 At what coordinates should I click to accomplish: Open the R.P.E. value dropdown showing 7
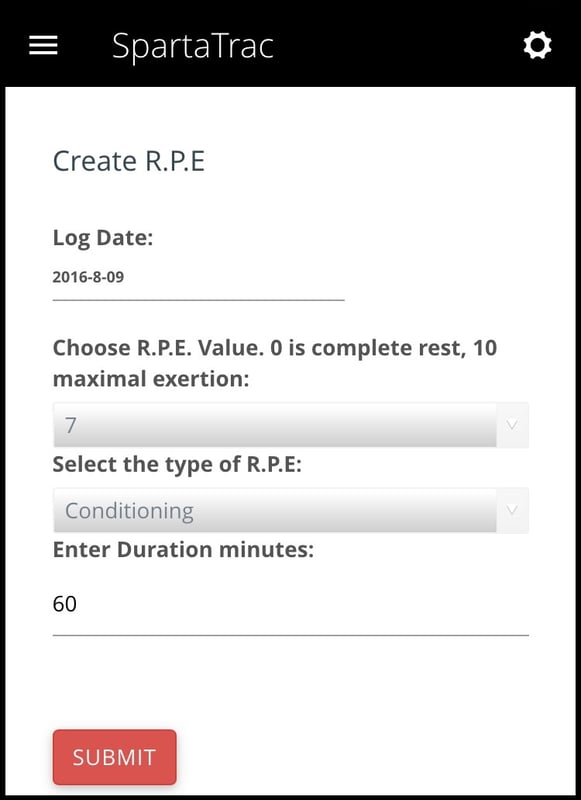[291, 425]
